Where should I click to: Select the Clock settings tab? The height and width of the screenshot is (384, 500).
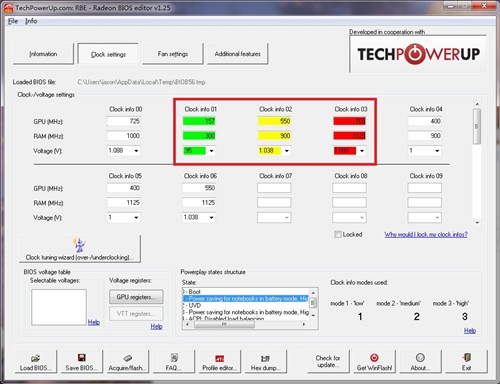pyautogui.click(x=108, y=54)
